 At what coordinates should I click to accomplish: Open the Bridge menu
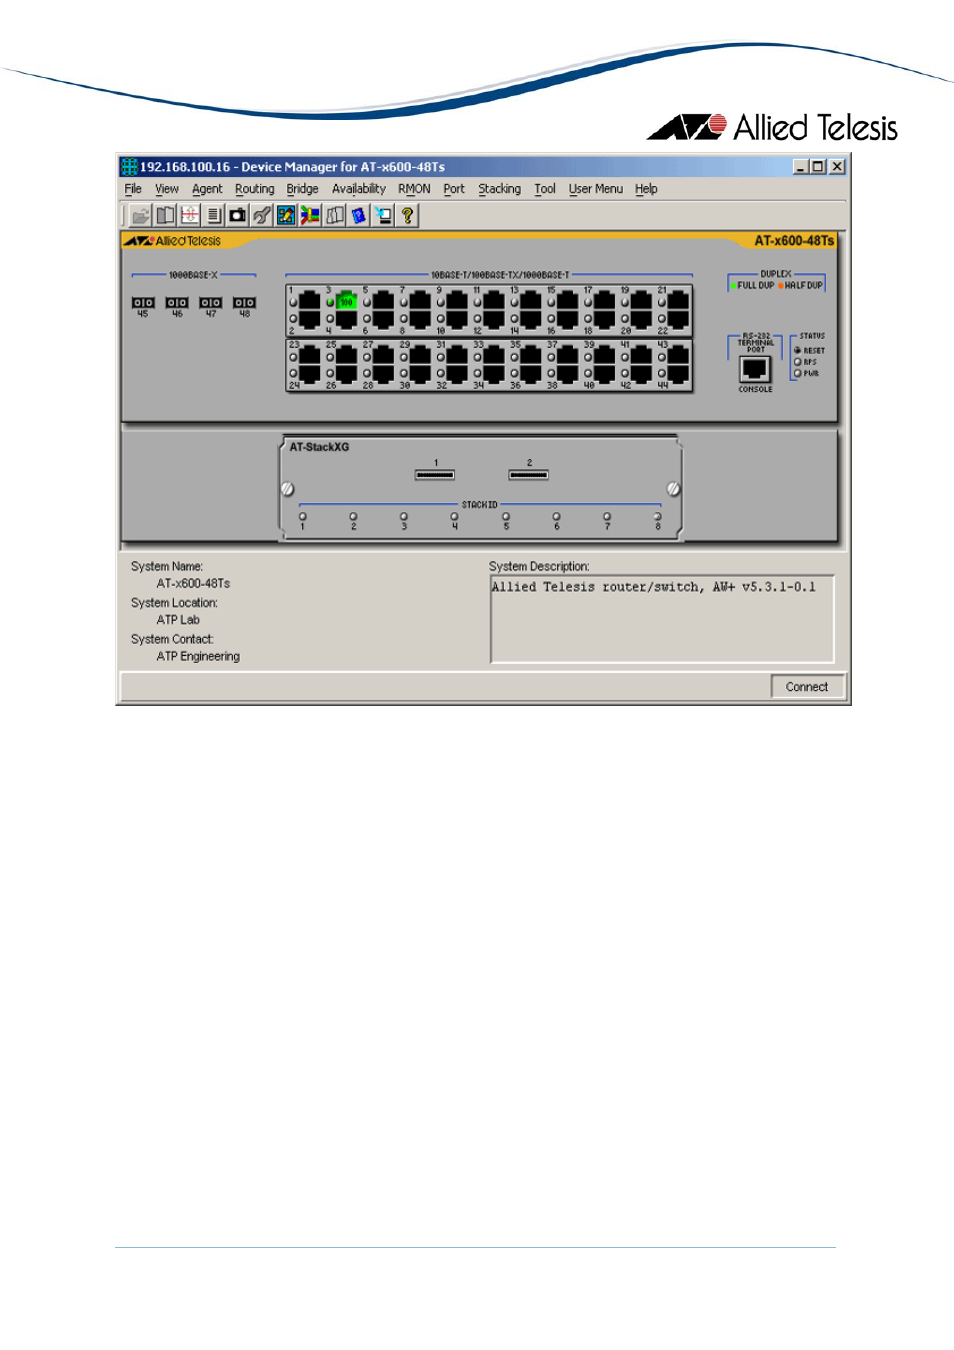[302, 189]
